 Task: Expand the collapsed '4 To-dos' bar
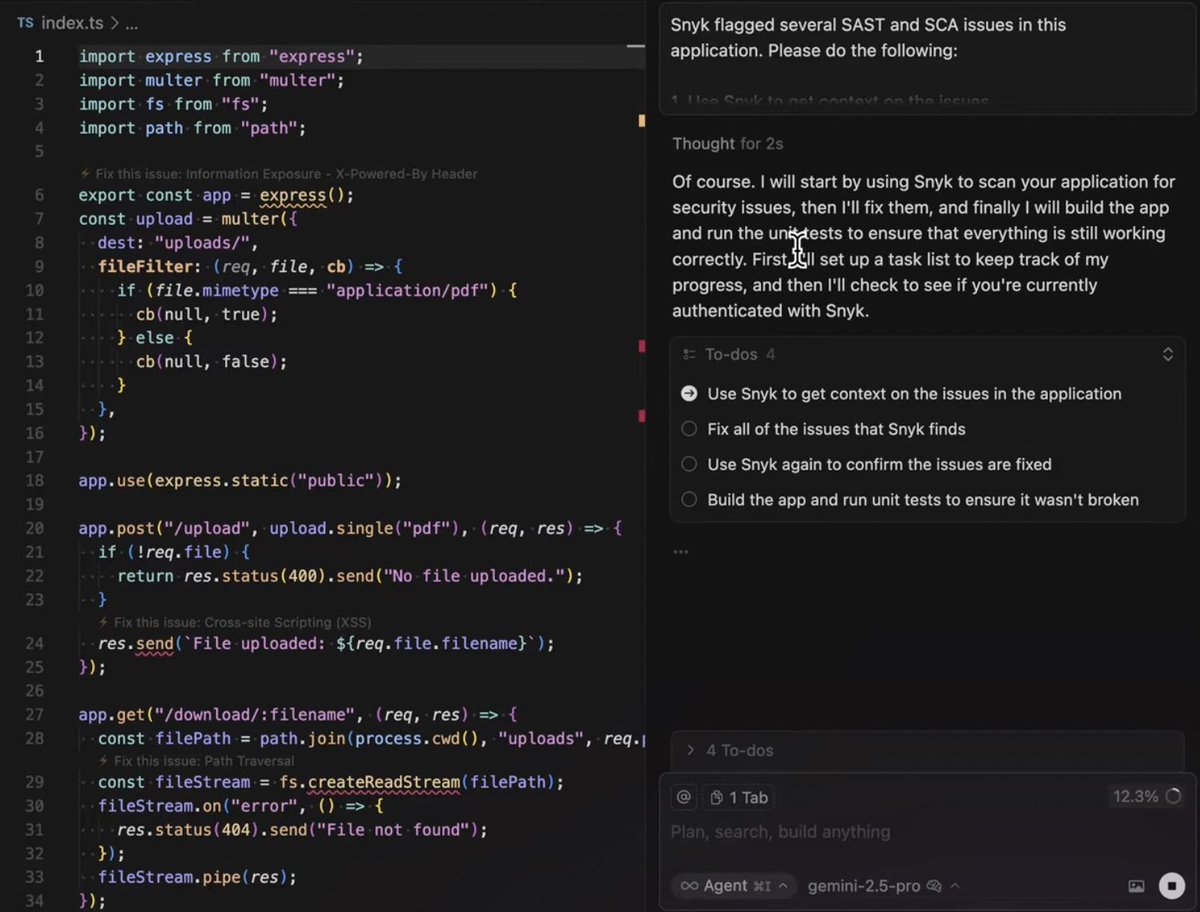point(928,750)
